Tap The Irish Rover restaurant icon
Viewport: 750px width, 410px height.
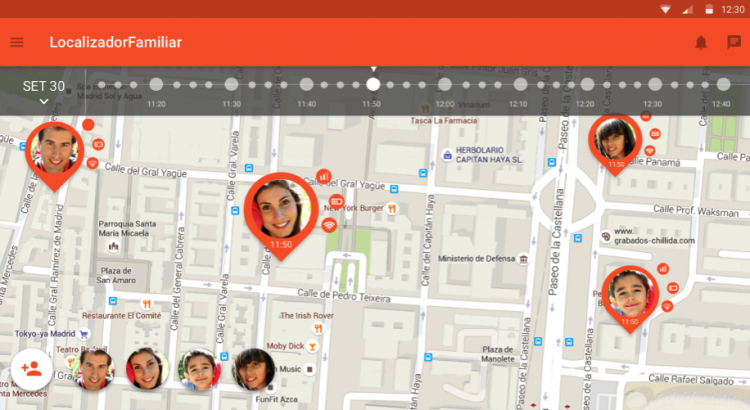coord(318,328)
